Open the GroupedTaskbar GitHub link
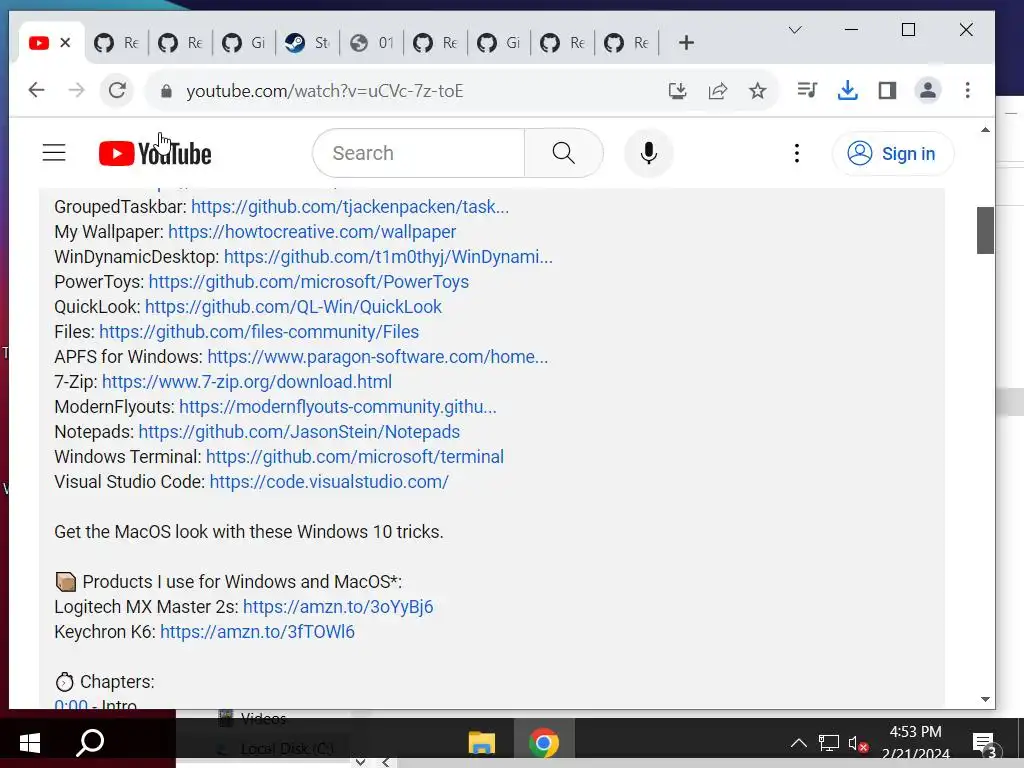Screen dimensions: 1024x768 click(349, 207)
